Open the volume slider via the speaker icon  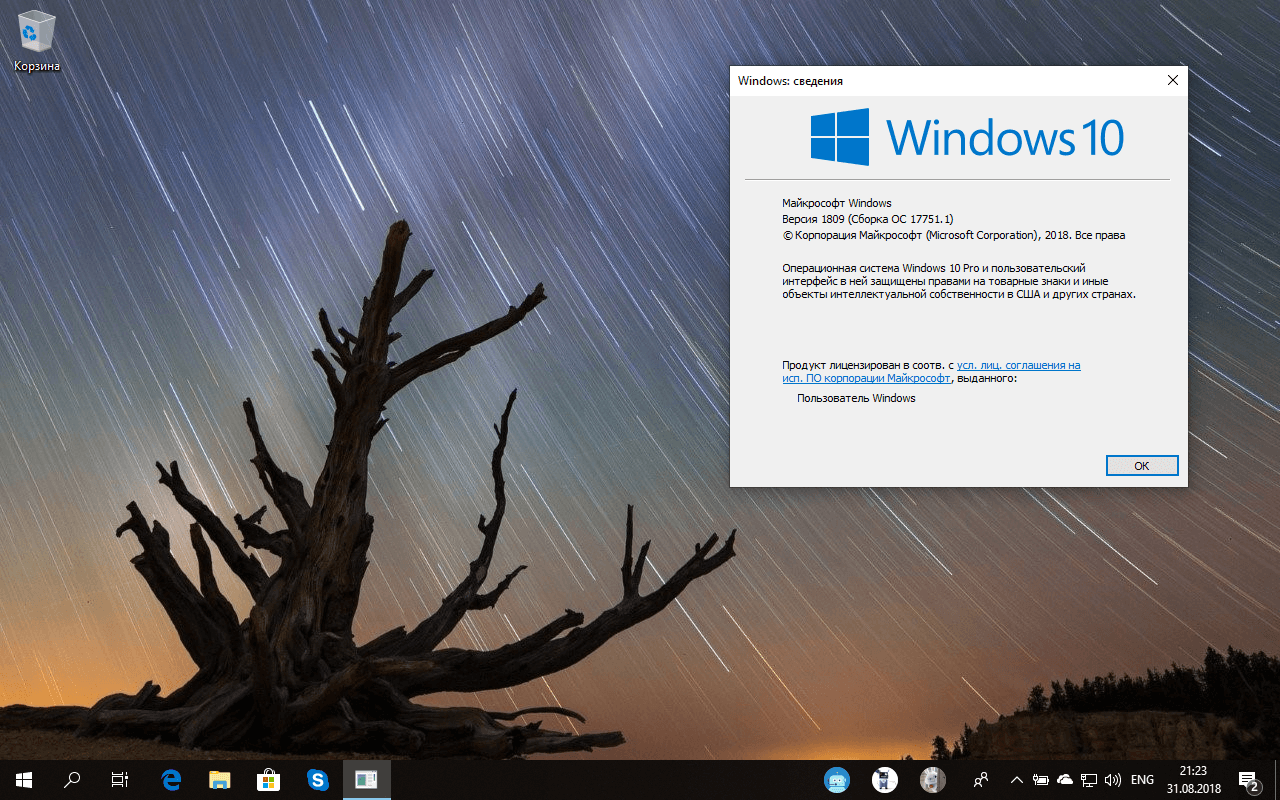click(x=1113, y=780)
